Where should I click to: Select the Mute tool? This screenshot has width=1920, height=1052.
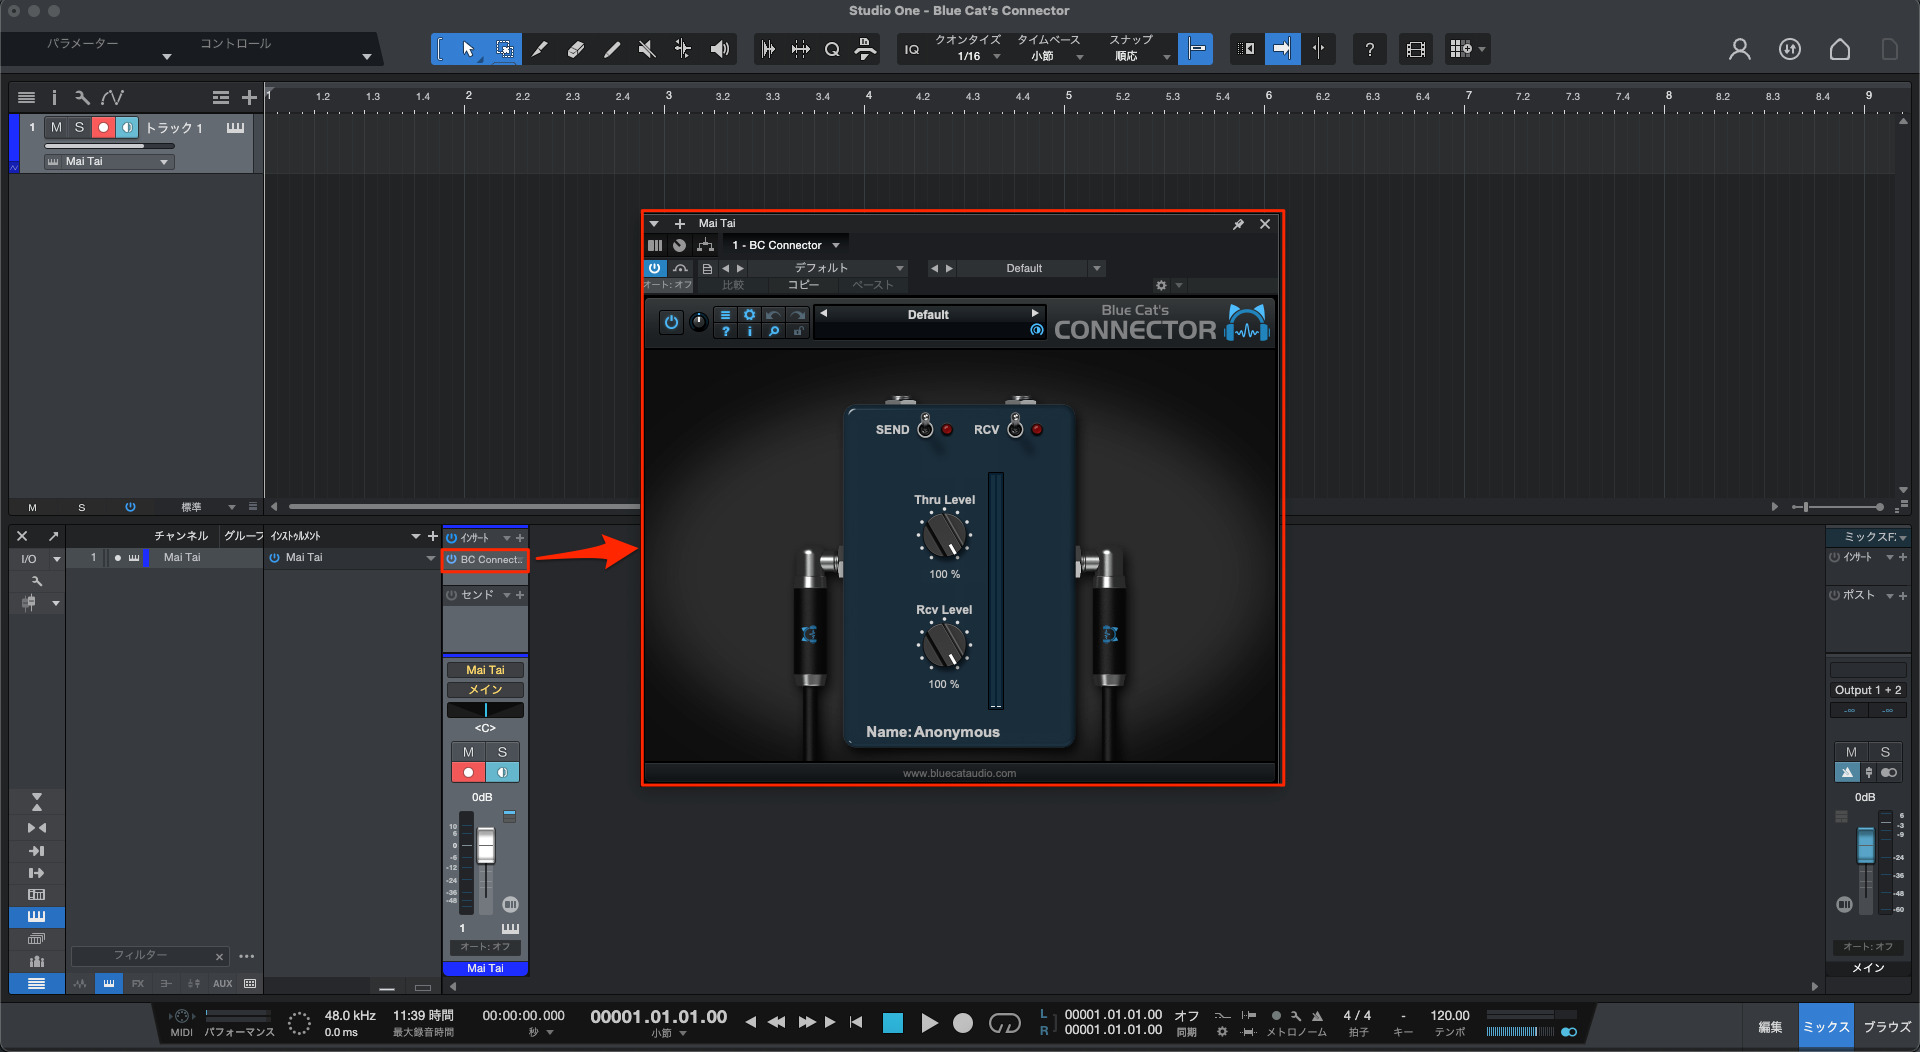click(x=647, y=49)
